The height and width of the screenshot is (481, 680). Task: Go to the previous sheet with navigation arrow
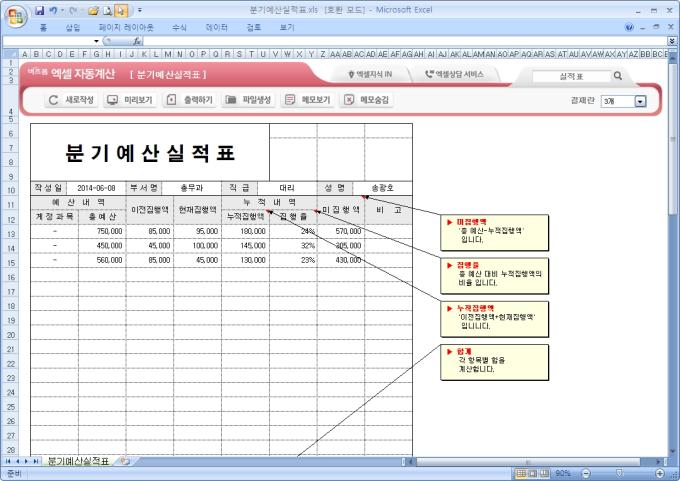pyautogui.click(x=17, y=461)
